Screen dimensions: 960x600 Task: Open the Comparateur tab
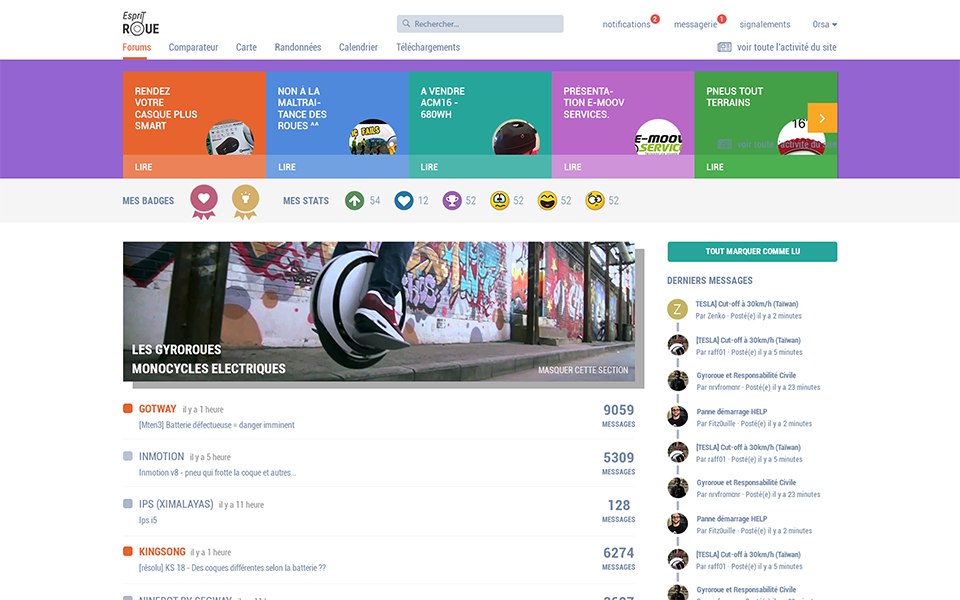[x=193, y=47]
